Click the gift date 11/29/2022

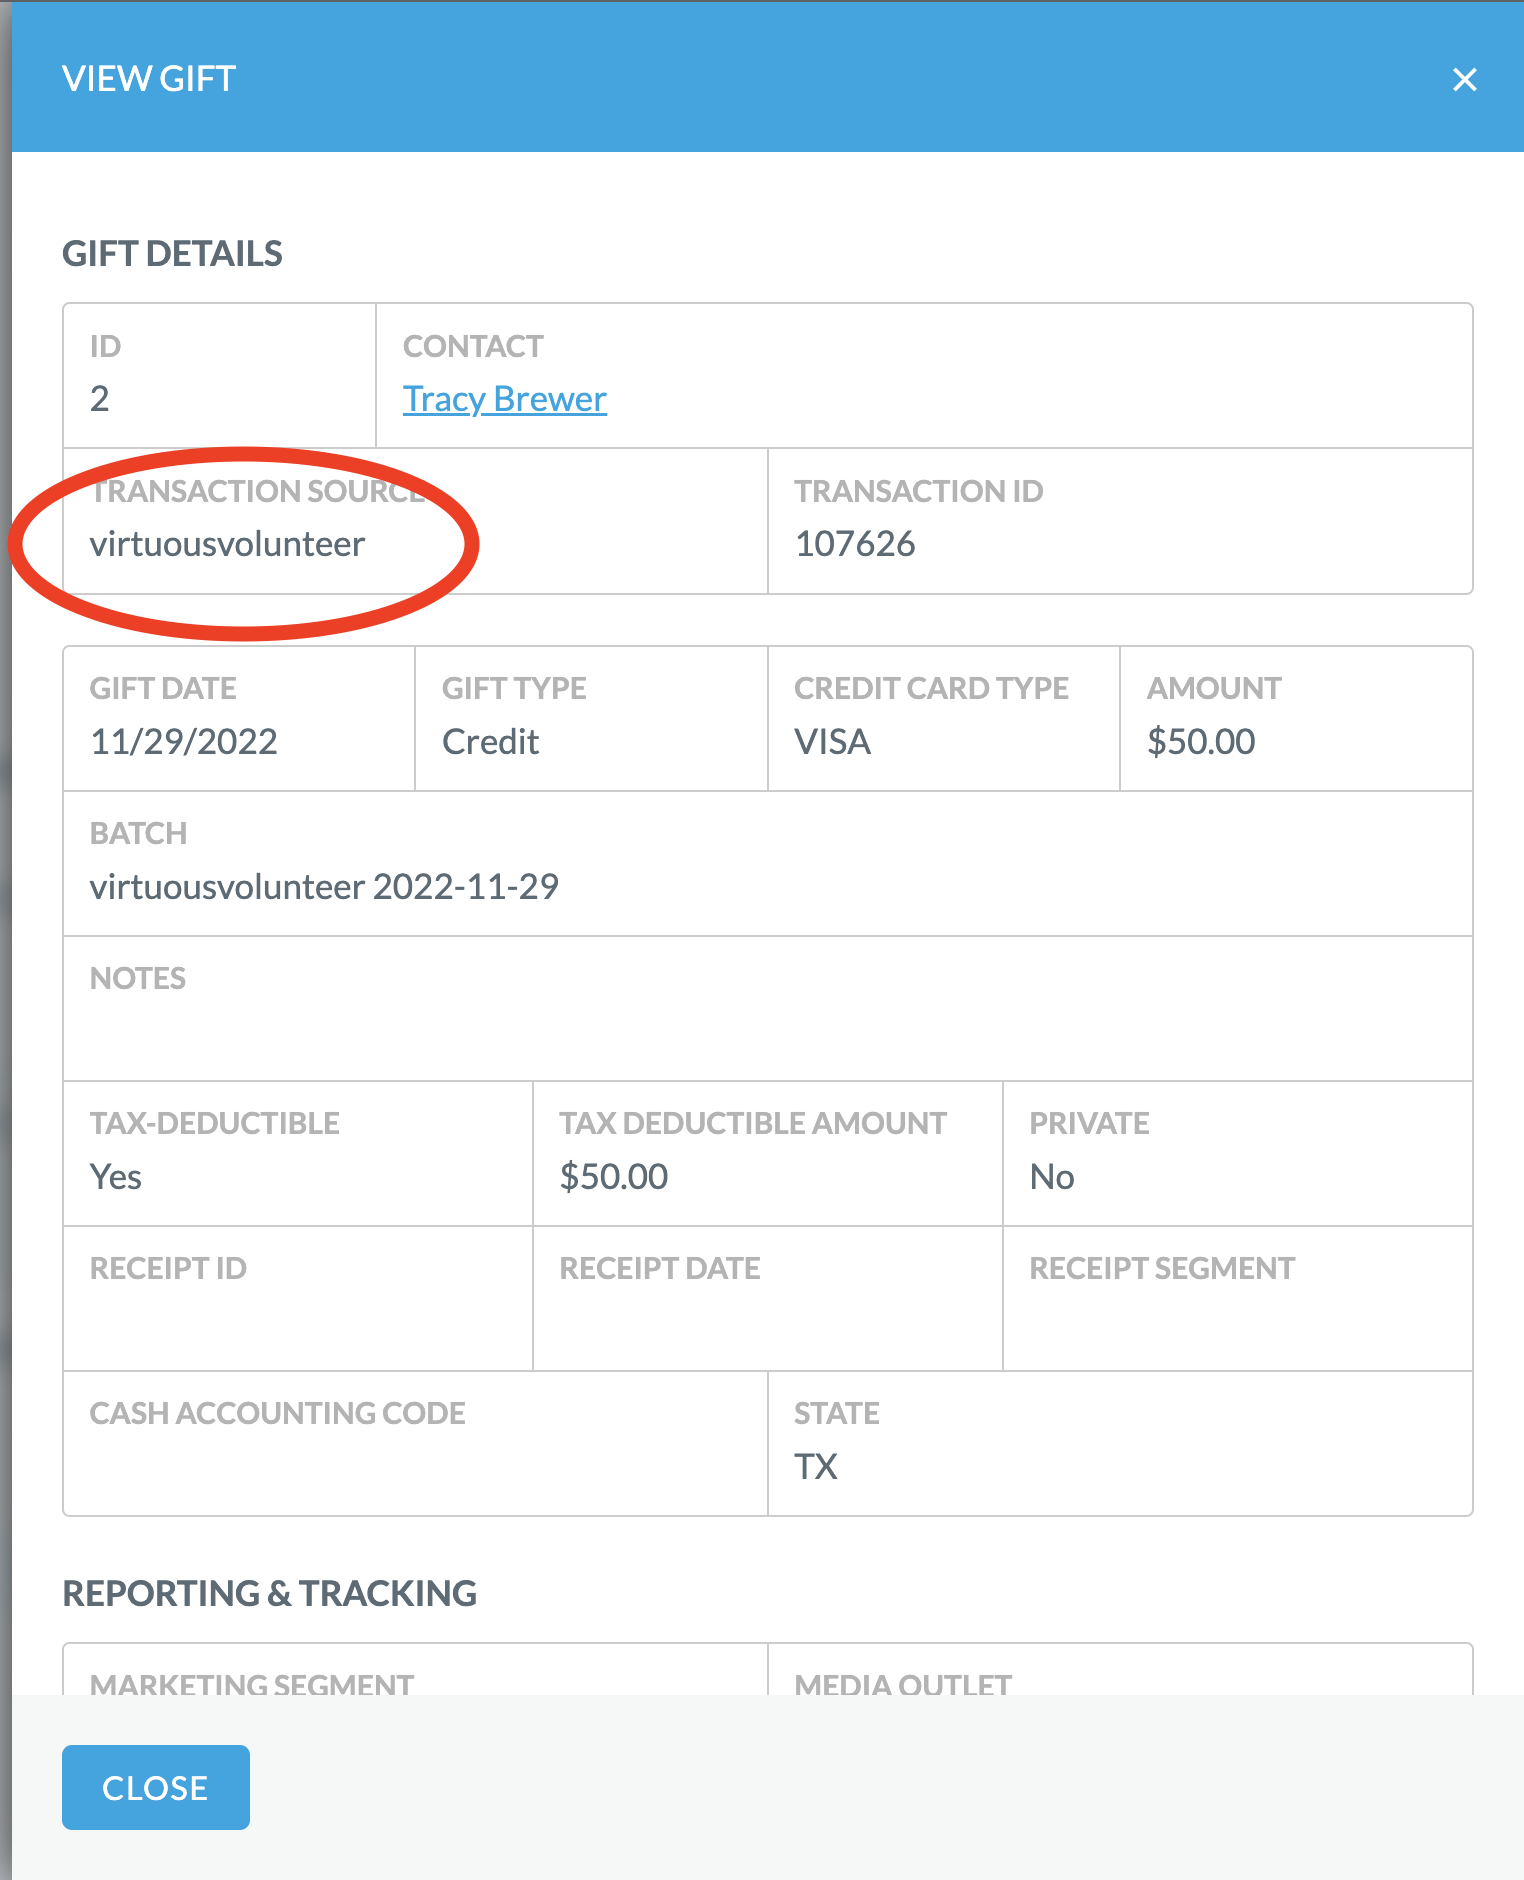(184, 741)
